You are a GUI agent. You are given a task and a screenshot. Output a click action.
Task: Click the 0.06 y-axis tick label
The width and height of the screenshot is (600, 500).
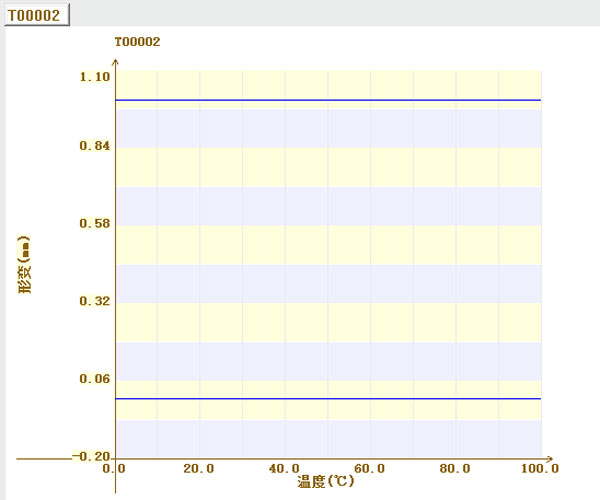(94, 378)
